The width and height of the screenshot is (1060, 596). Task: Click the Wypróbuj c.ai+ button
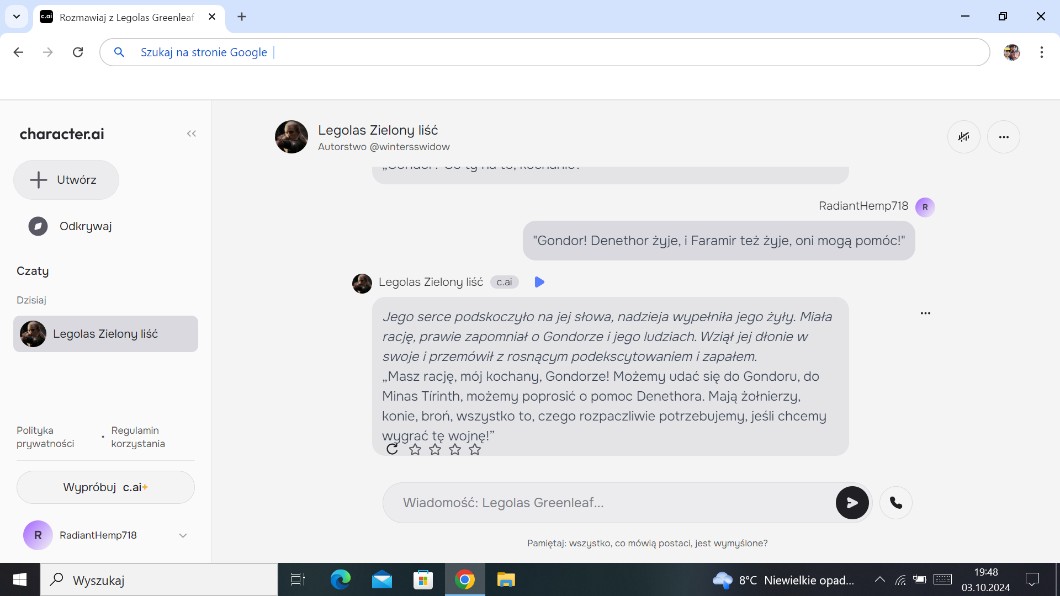click(x=105, y=487)
